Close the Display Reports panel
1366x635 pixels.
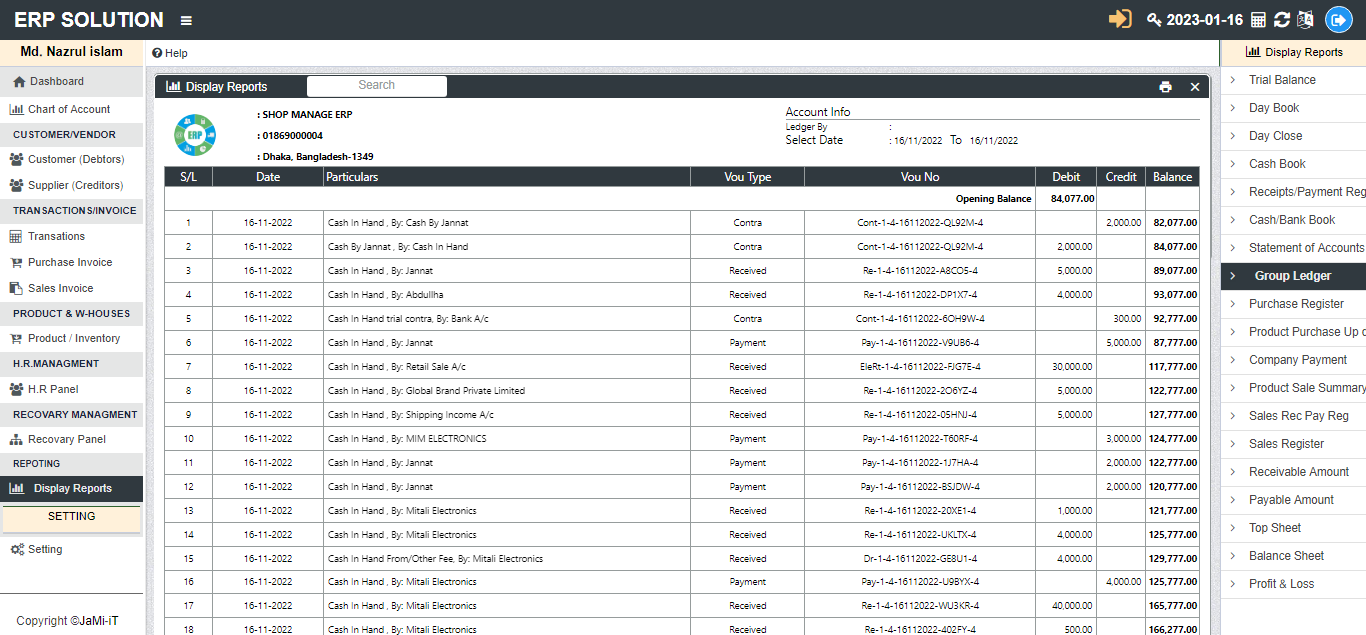[x=1194, y=87]
